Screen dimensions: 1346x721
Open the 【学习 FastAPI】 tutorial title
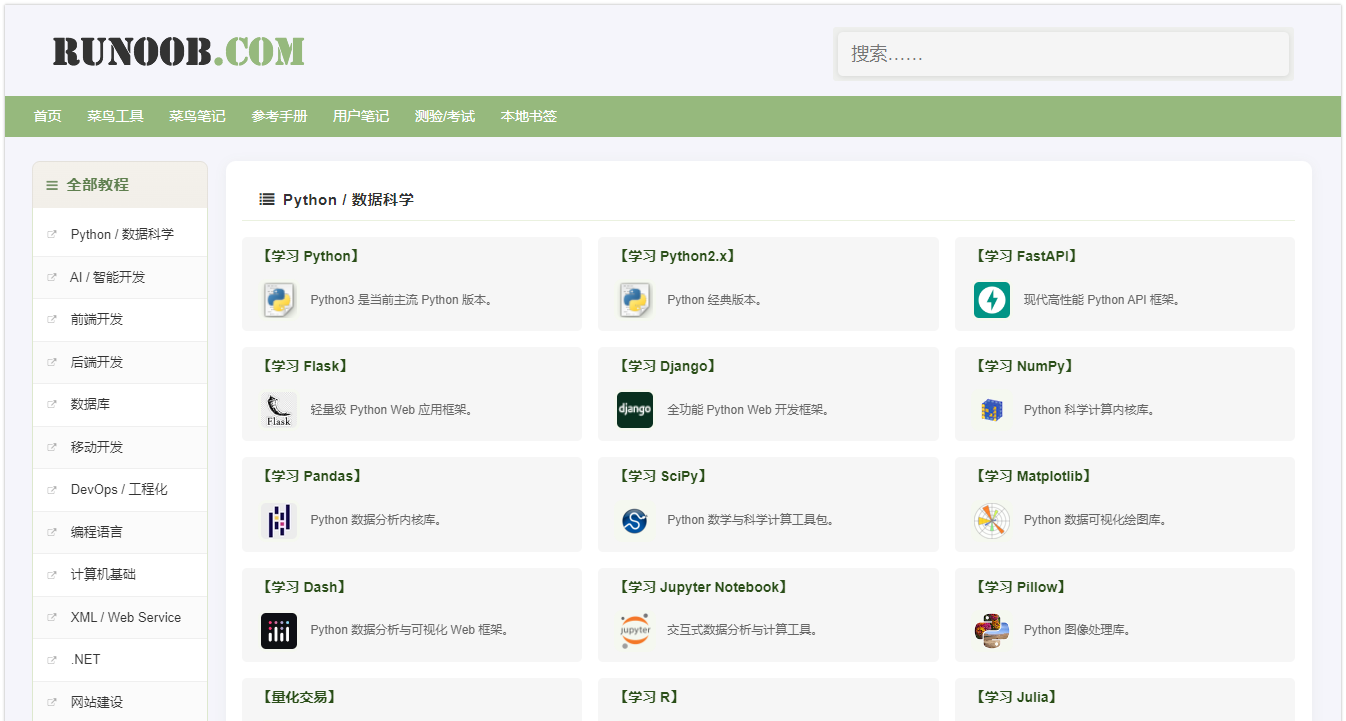(x=1028, y=256)
